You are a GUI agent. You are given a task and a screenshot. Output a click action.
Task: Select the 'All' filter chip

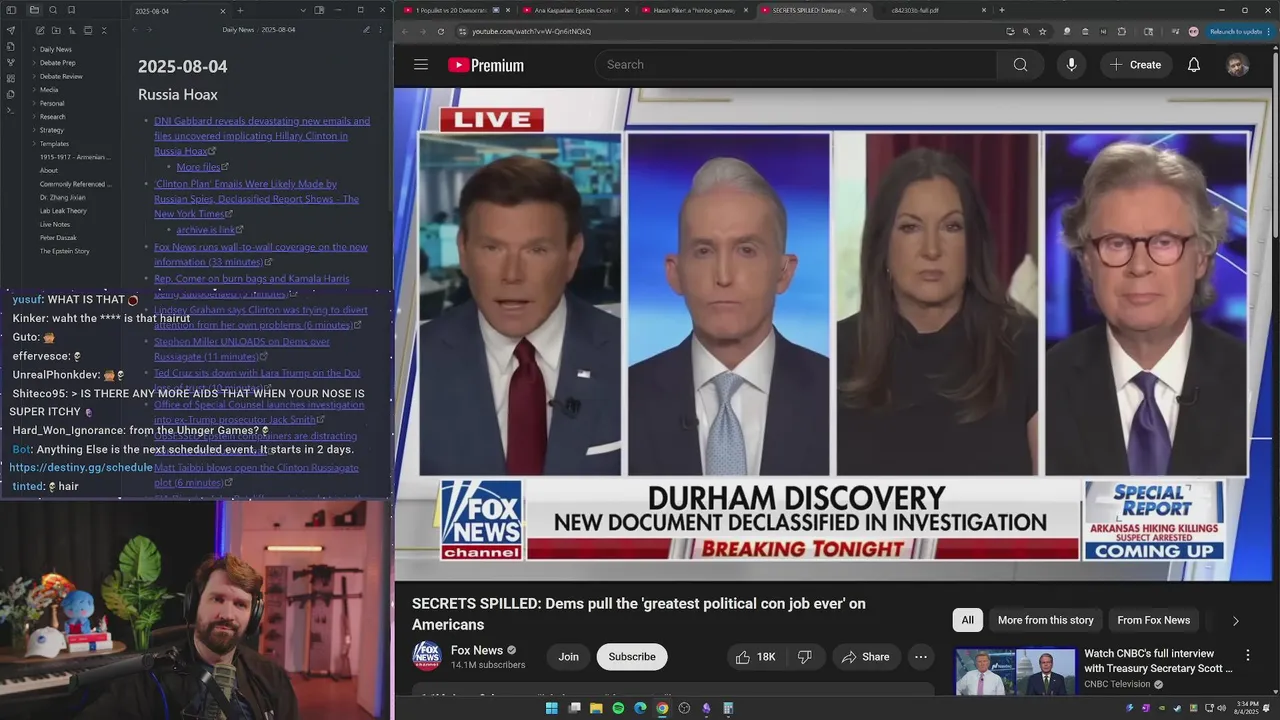tap(967, 620)
